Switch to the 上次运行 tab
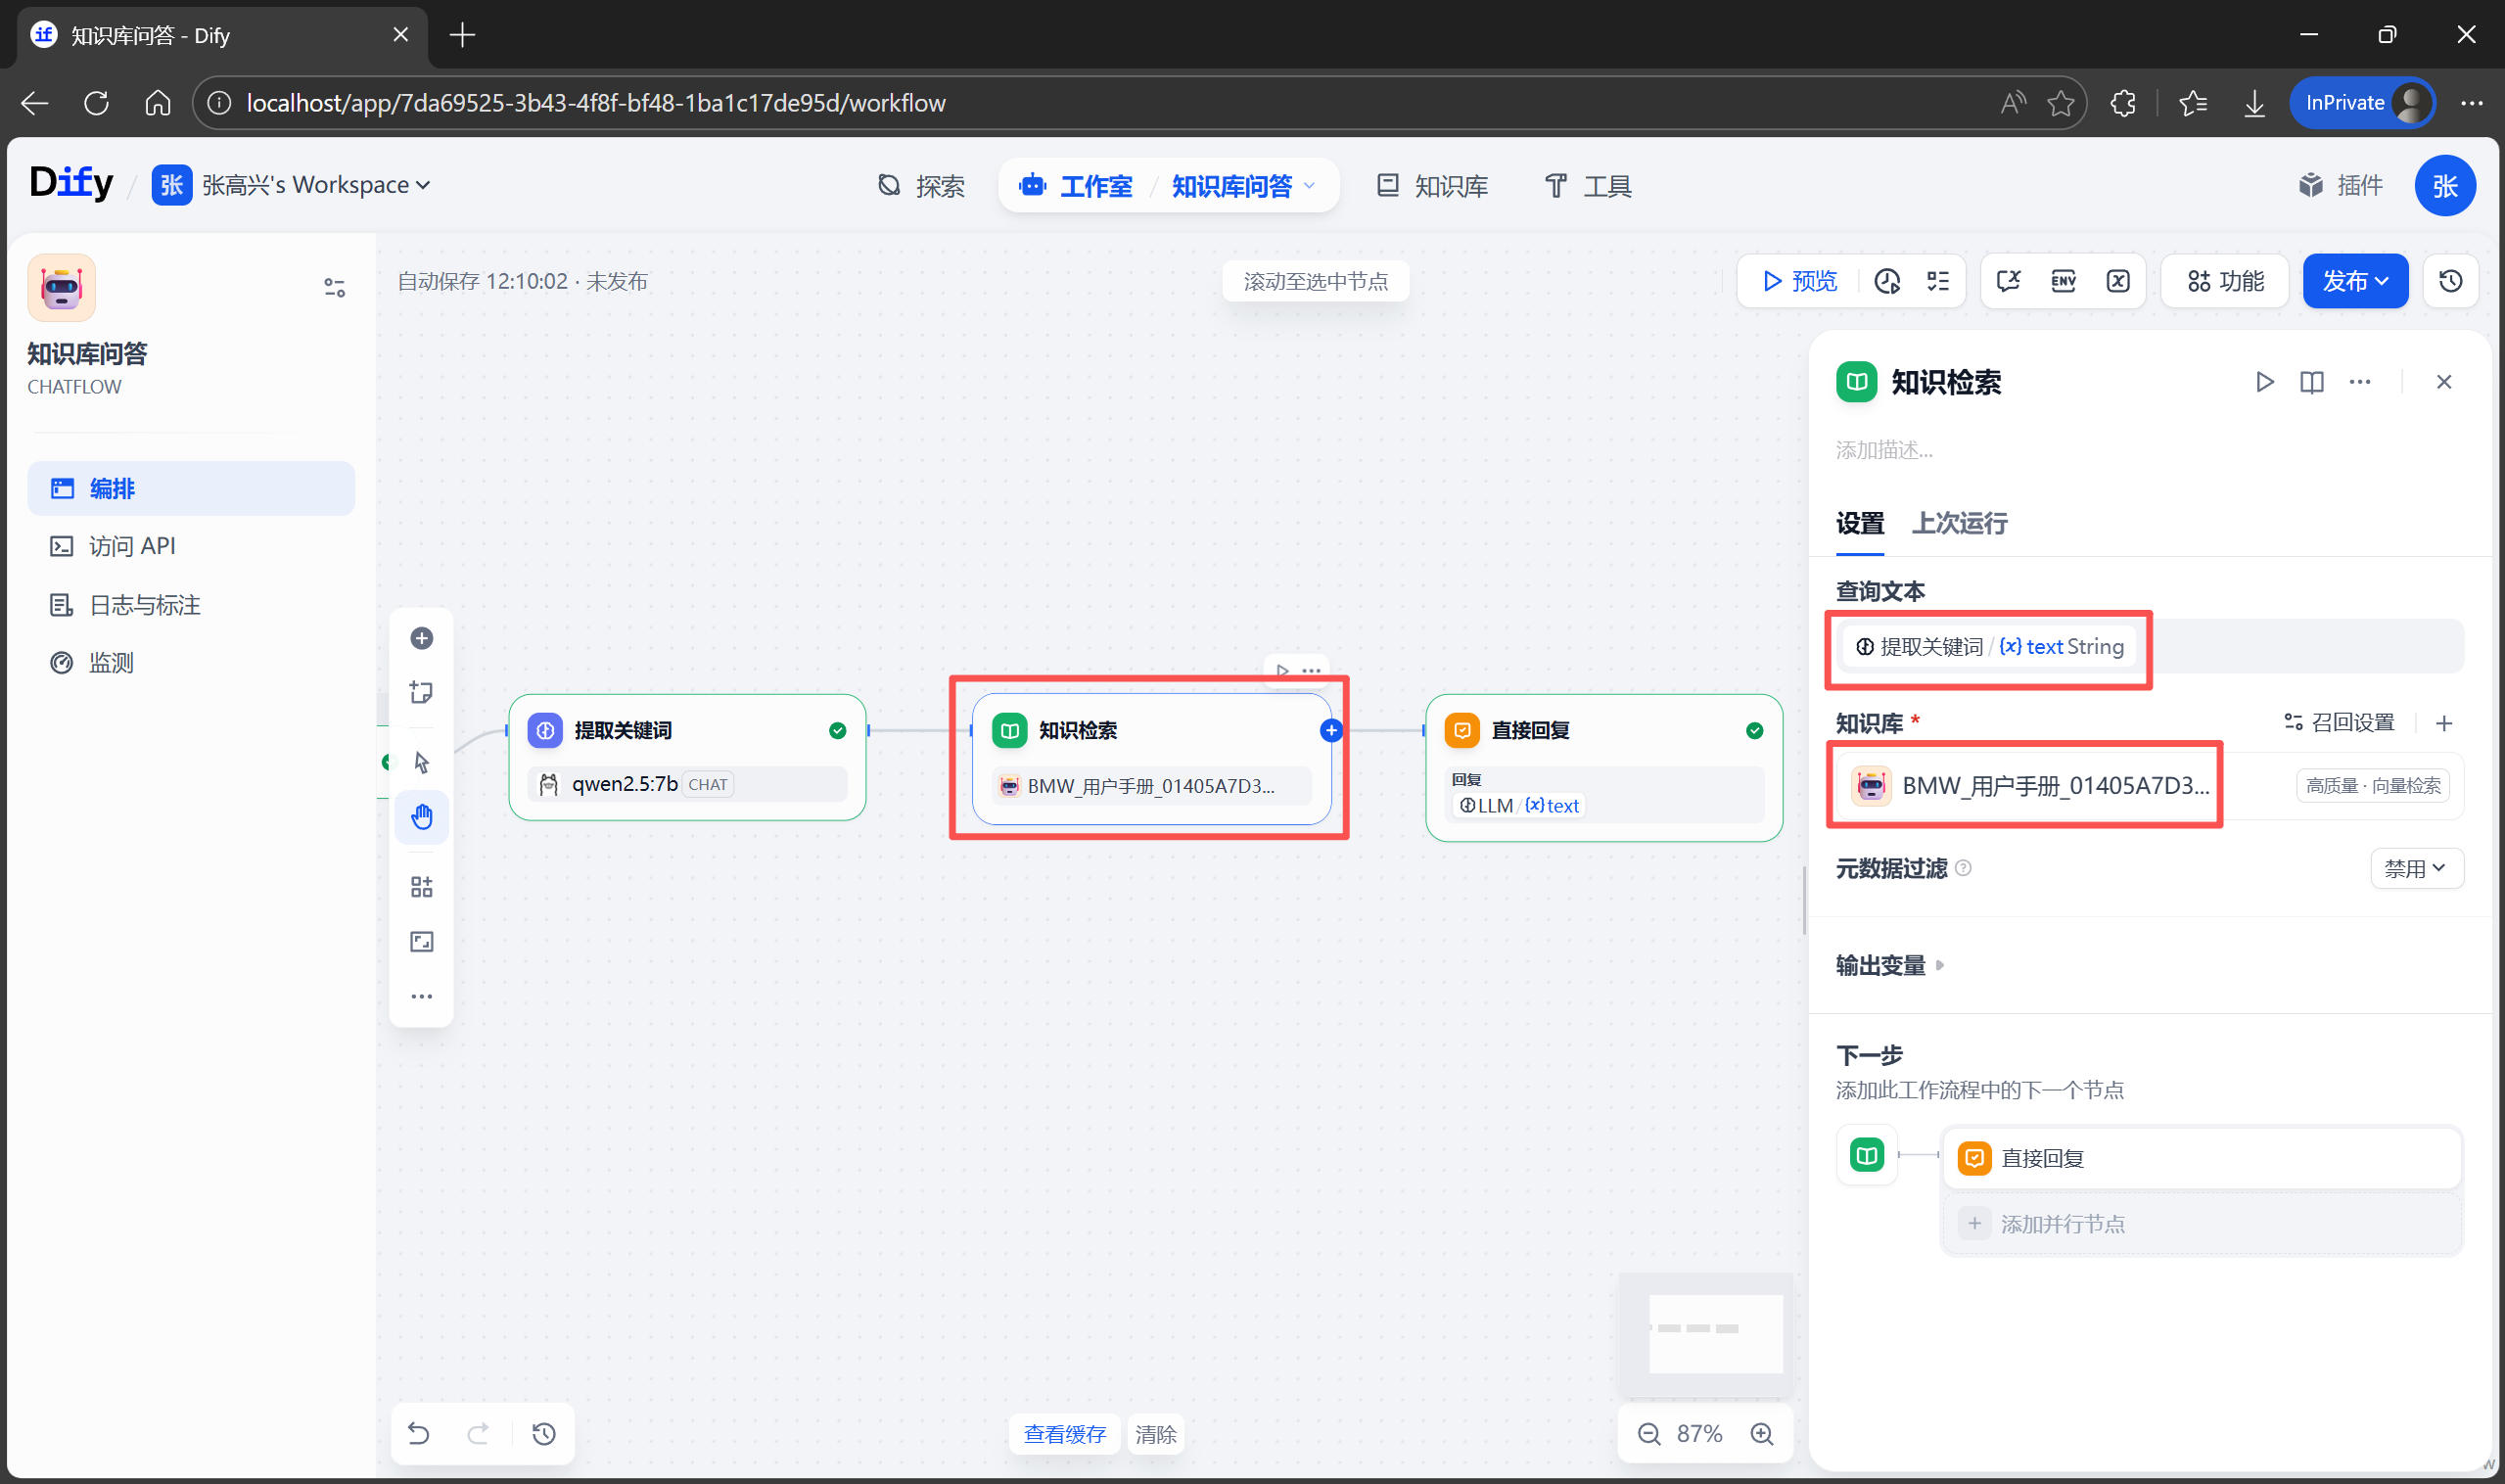2505x1484 pixels. tap(1958, 523)
